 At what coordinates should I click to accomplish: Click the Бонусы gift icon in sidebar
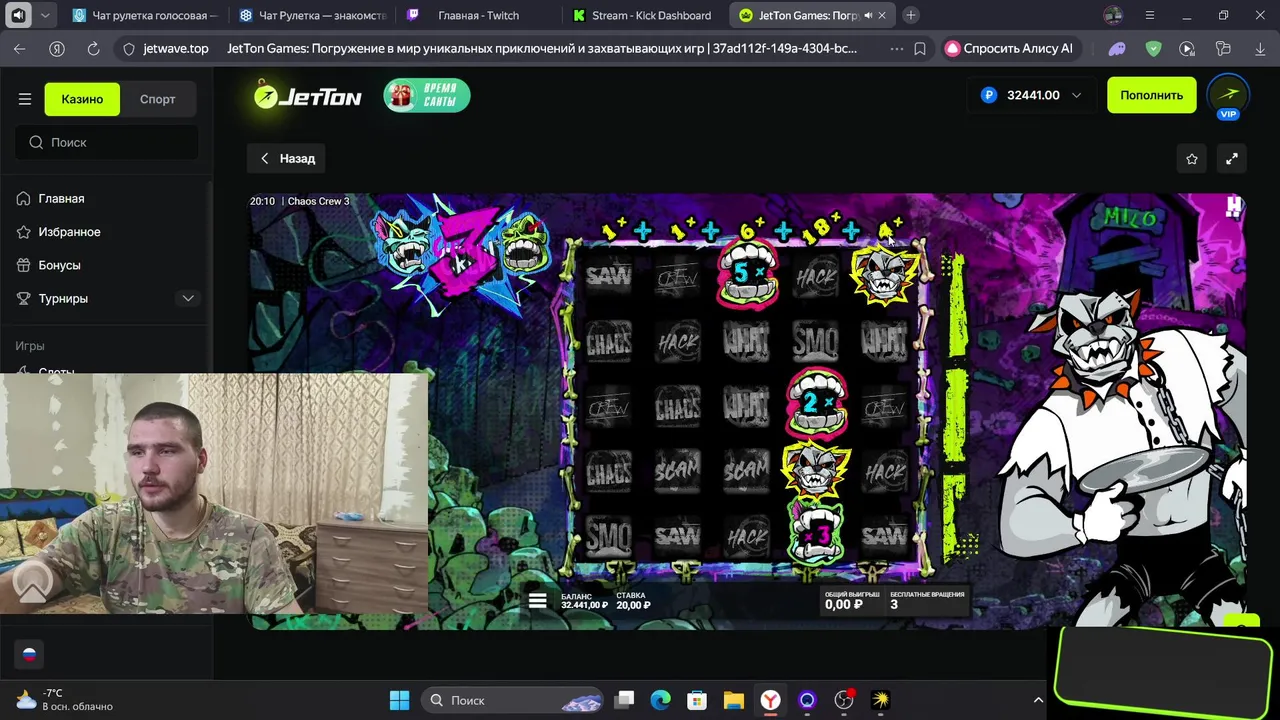click(x=24, y=265)
